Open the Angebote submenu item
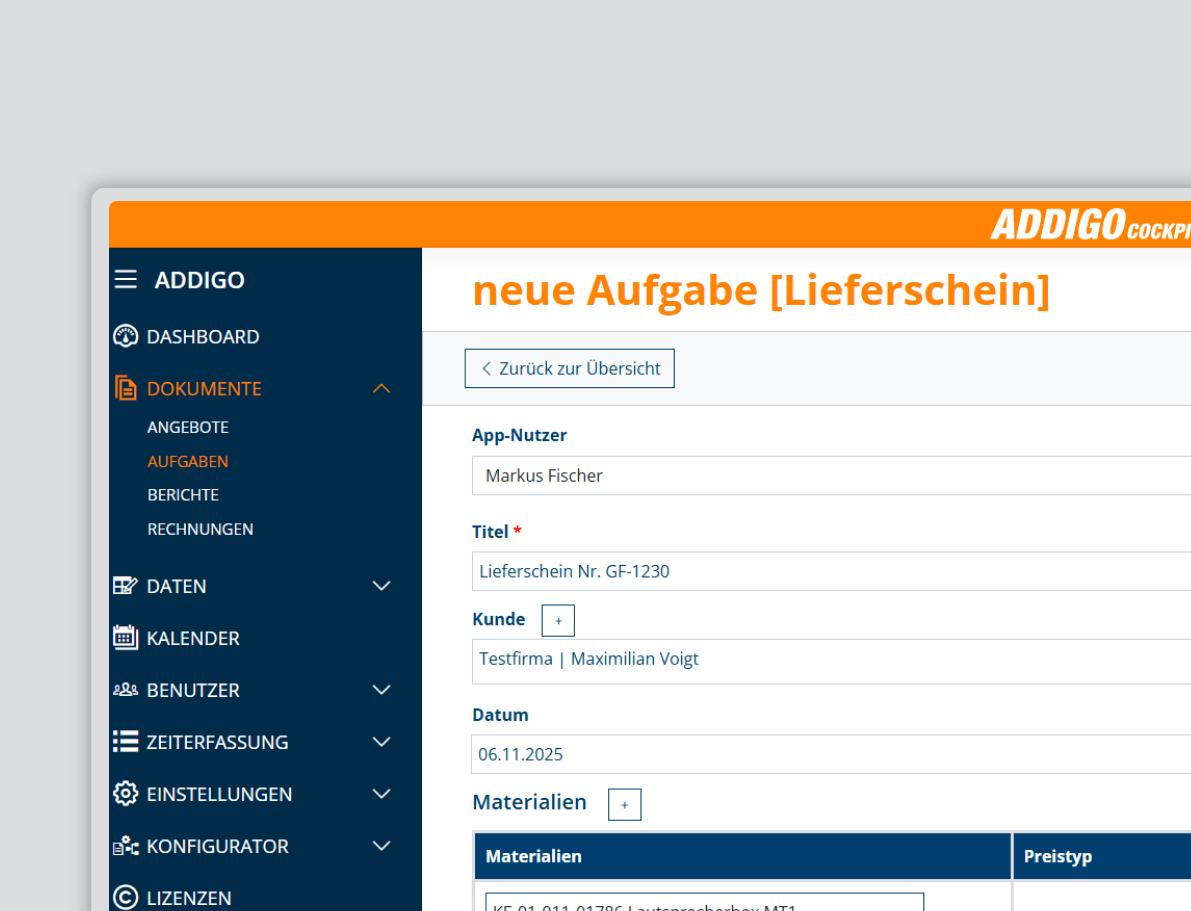The height and width of the screenshot is (911, 1191). pyautogui.click(x=188, y=427)
